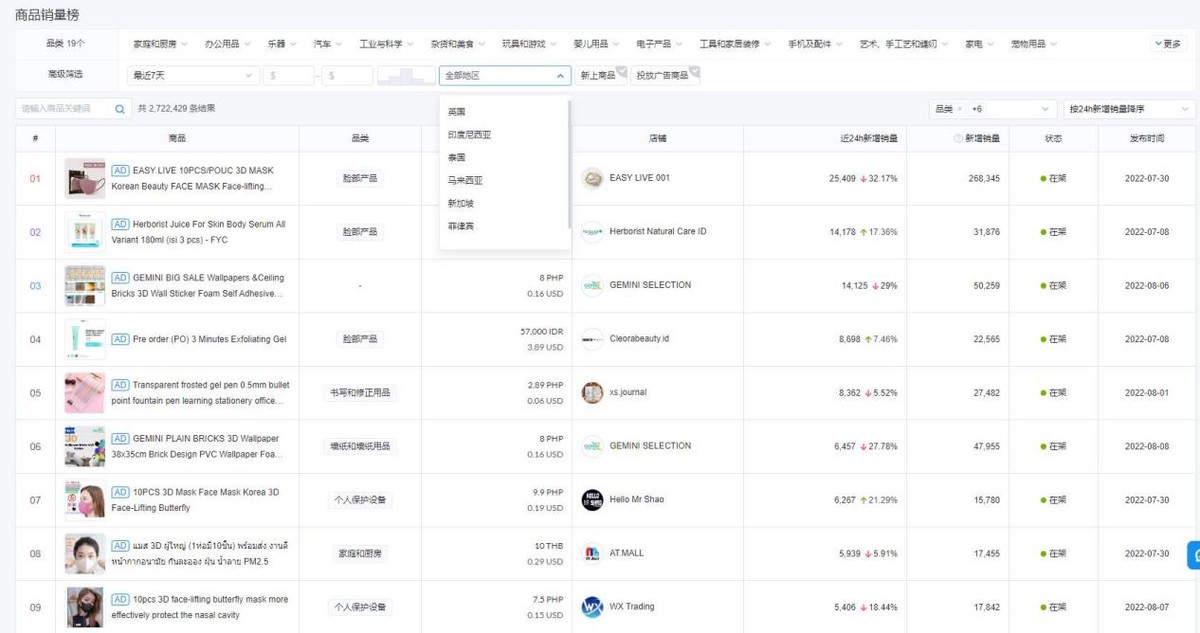Screen dimensions: 1200x633
Task: Click the blue floating widget on right edge
Action: pos(1193,553)
